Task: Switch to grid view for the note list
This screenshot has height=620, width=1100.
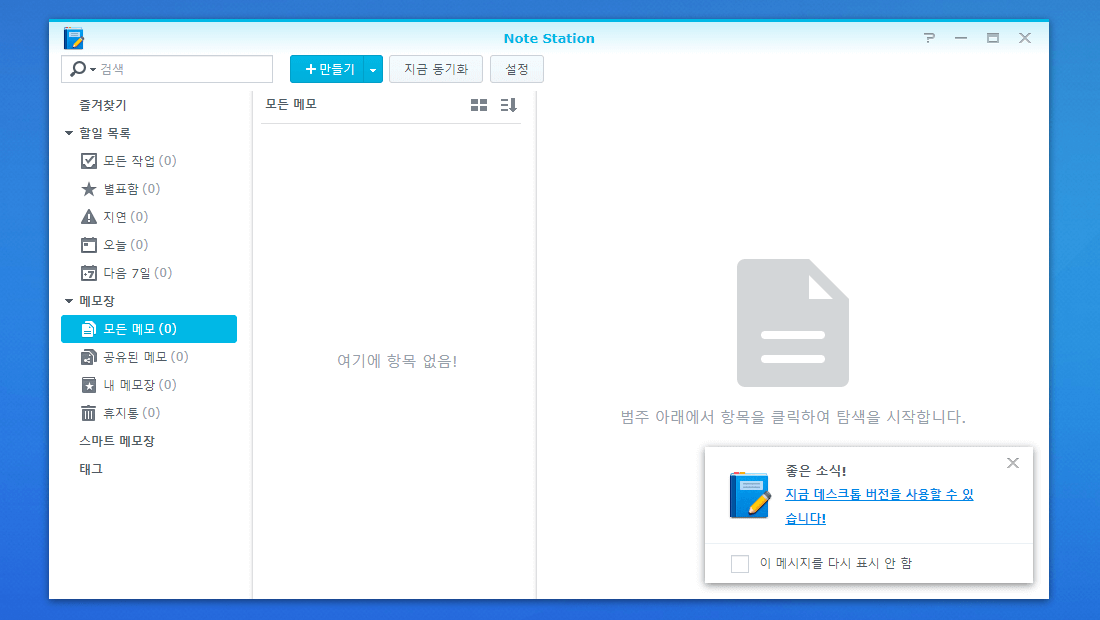Action: [479, 105]
